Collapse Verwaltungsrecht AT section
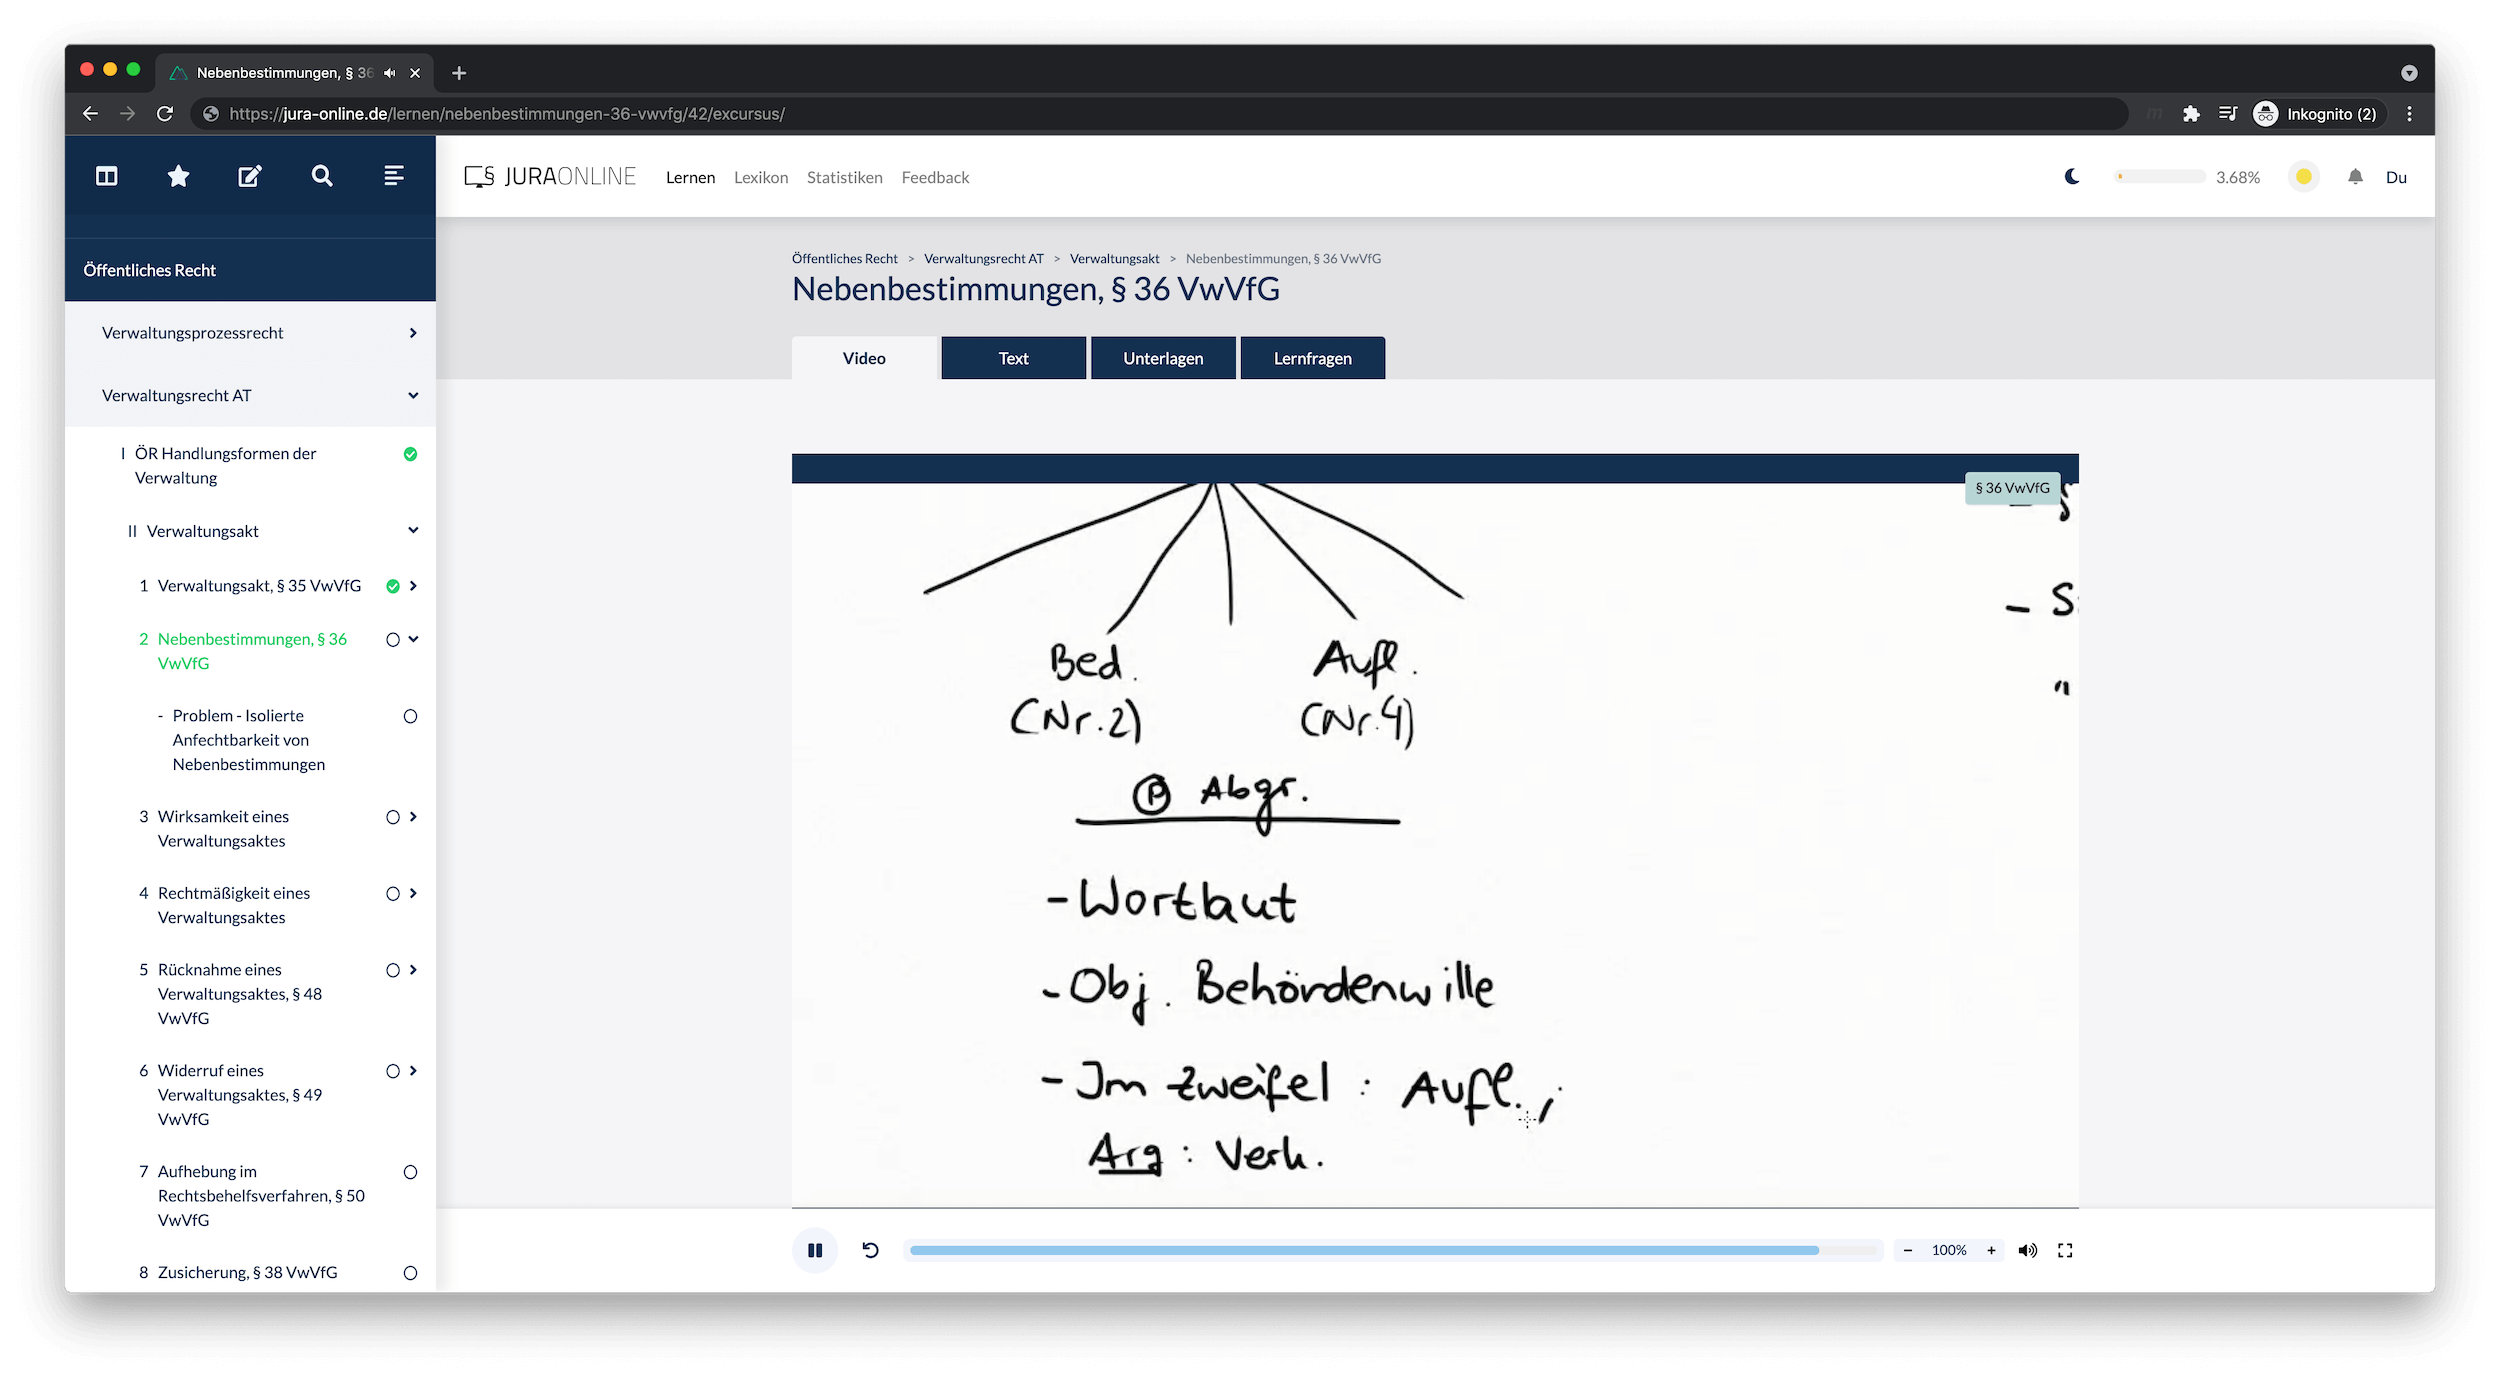Screen dimensions: 2500x1378 (413, 396)
